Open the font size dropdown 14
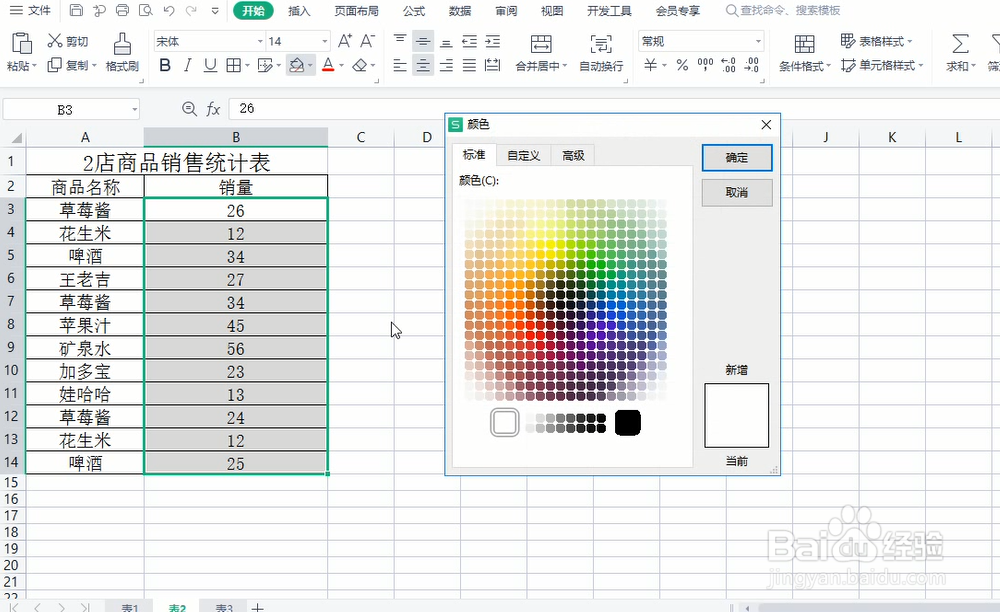 (x=325, y=41)
